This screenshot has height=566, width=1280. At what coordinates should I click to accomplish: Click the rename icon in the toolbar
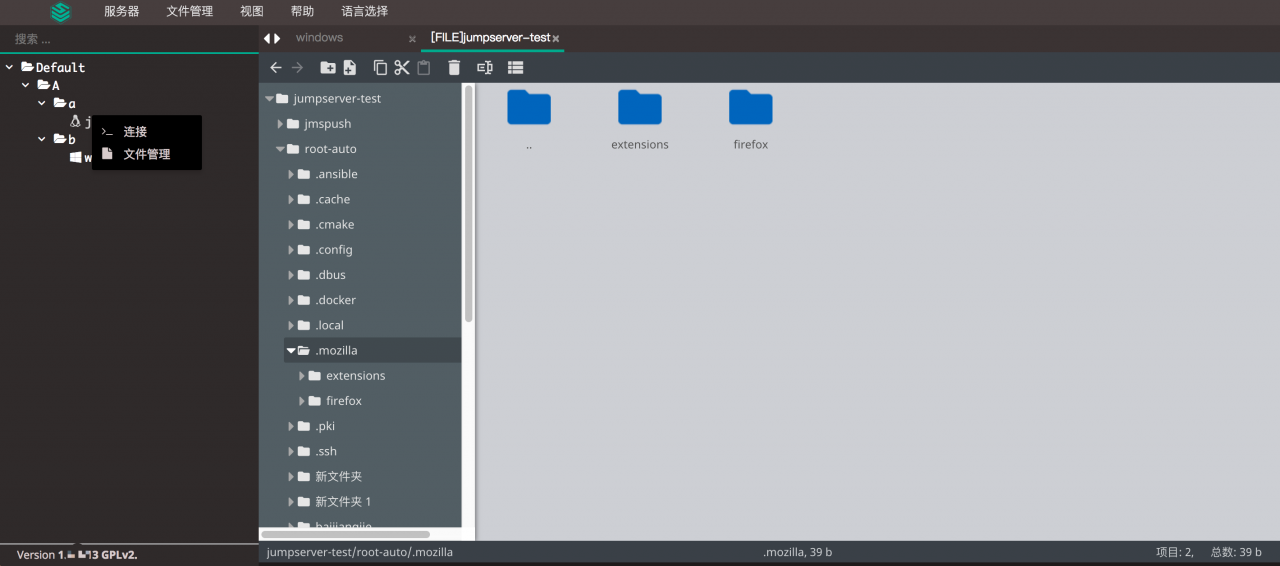click(x=485, y=68)
